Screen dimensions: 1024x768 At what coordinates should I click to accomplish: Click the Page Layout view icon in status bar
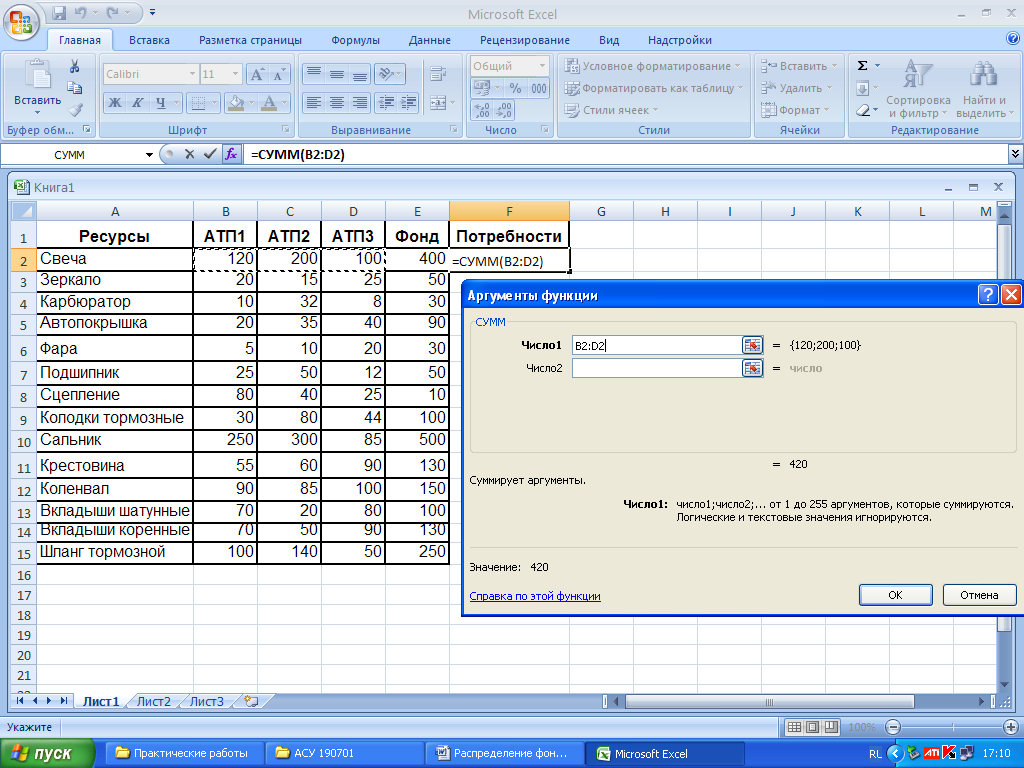(812, 727)
